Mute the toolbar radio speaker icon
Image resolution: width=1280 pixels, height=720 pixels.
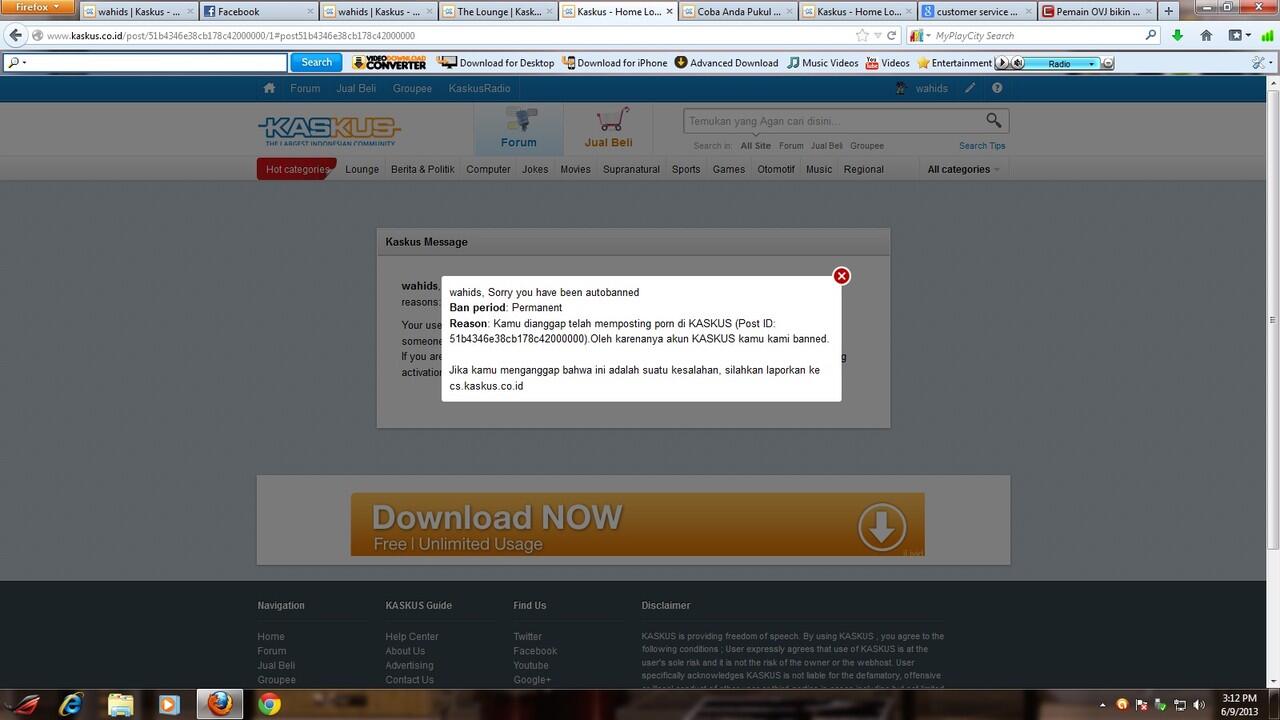[1018, 63]
